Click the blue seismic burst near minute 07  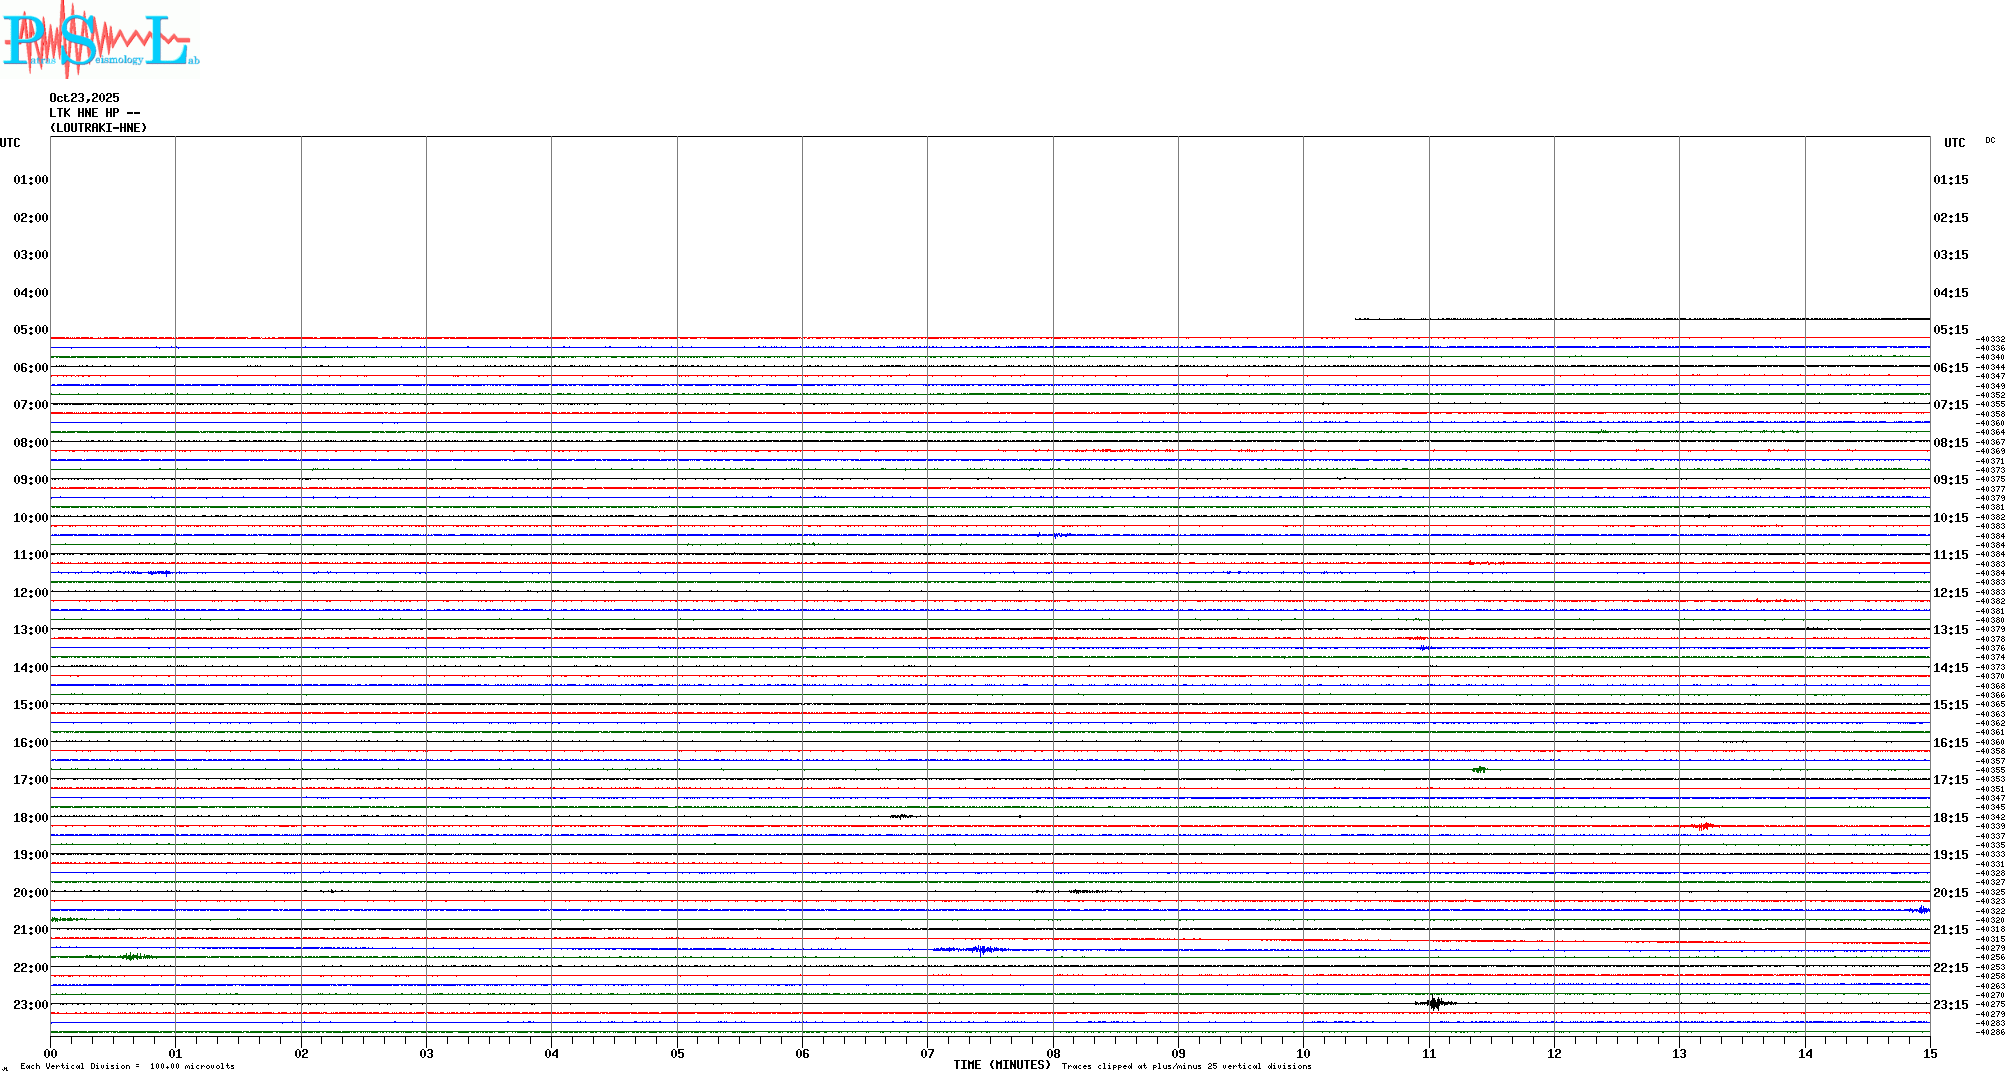[x=980, y=949]
